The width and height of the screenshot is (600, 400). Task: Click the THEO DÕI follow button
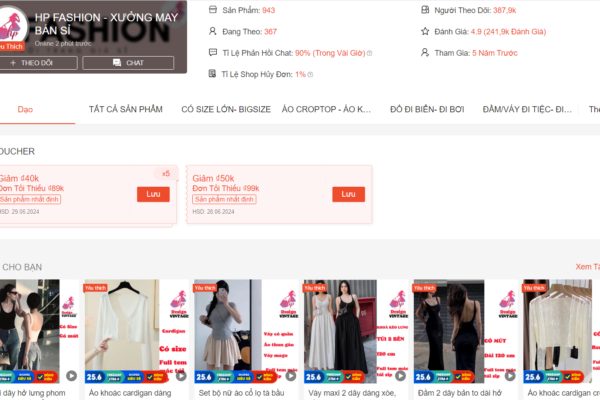click(x=36, y=63)
